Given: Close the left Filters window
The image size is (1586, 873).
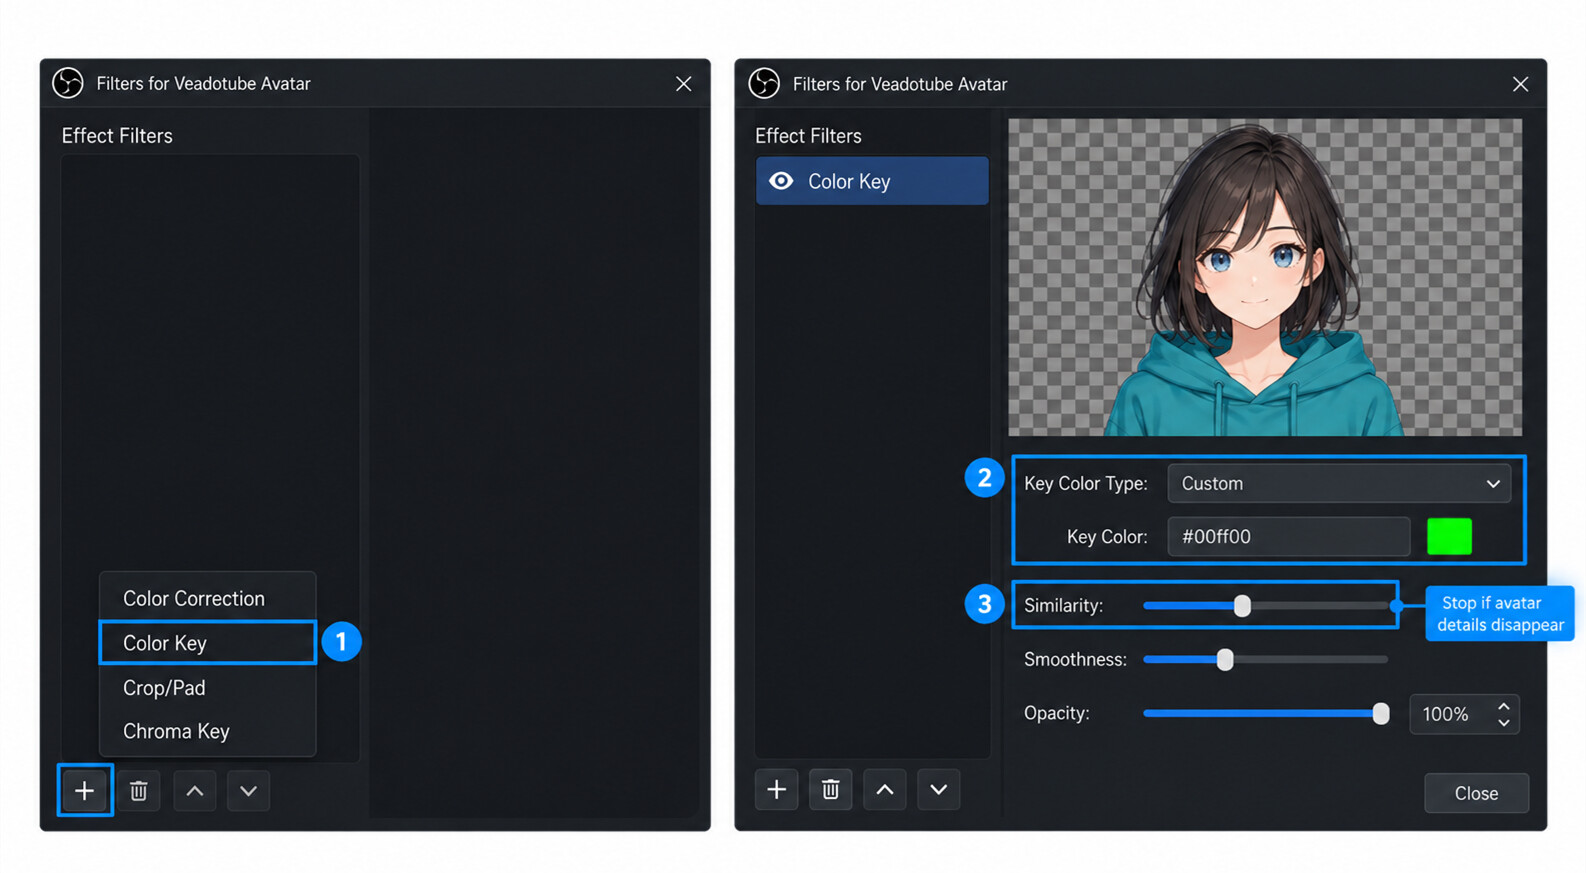Looking at the screenshot, I should 684,84.
